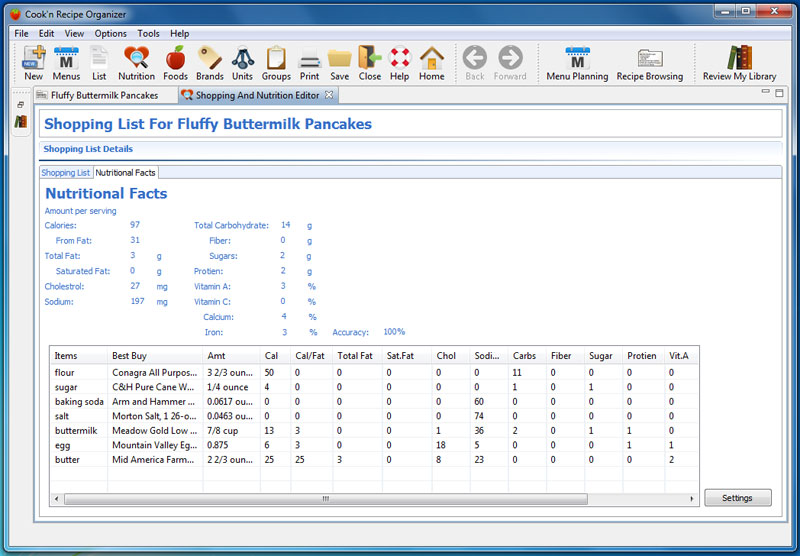Click the Items column header
This screenshot has width=800, height=556.
pos(79,356)
